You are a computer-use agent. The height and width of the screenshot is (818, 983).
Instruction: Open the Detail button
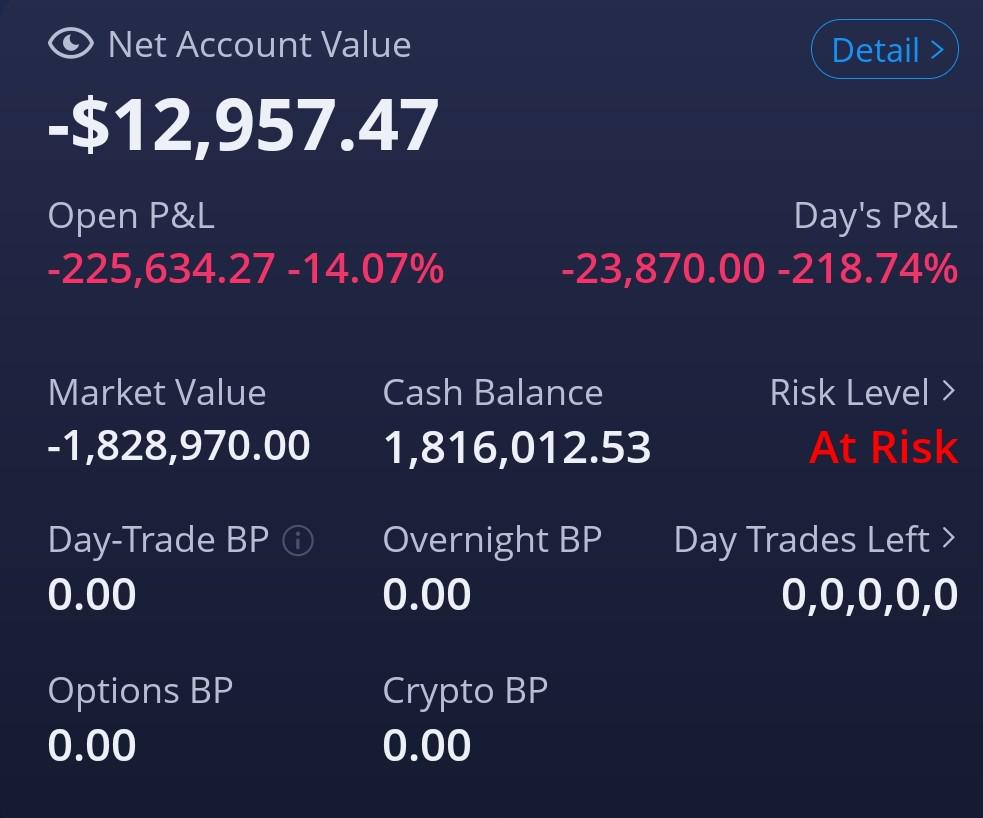click(884, 49)
